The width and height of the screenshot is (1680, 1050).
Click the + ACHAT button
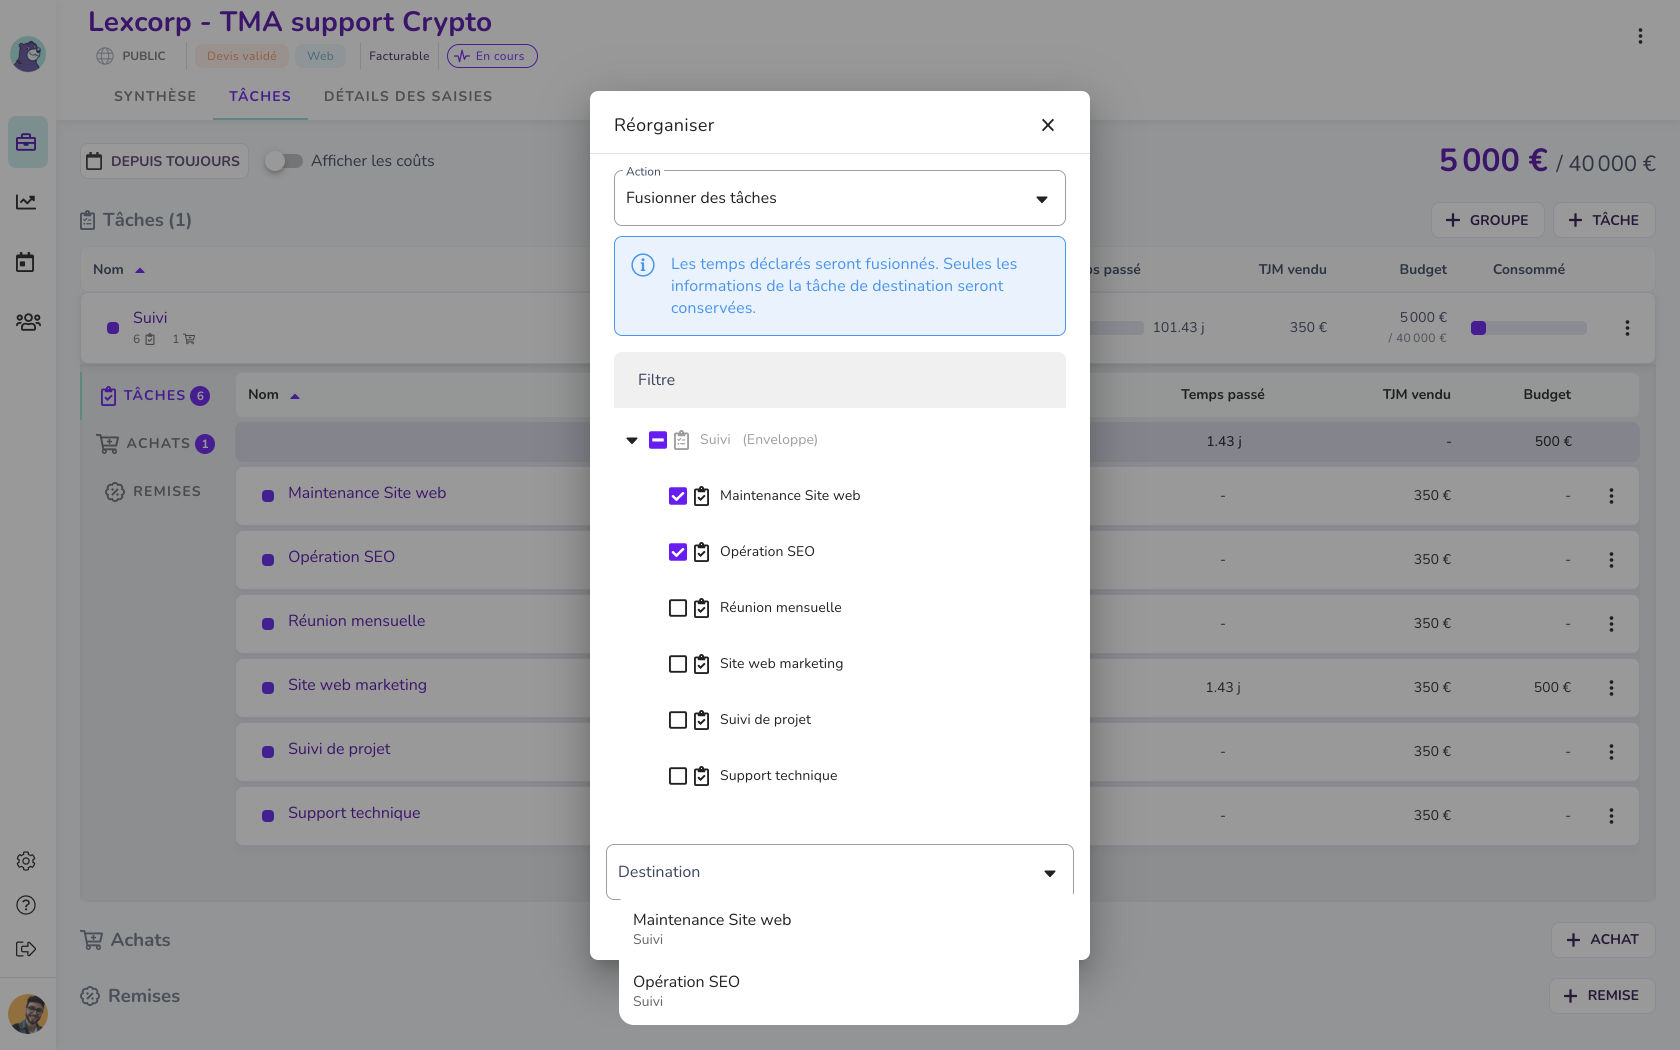coord(1603,940)
